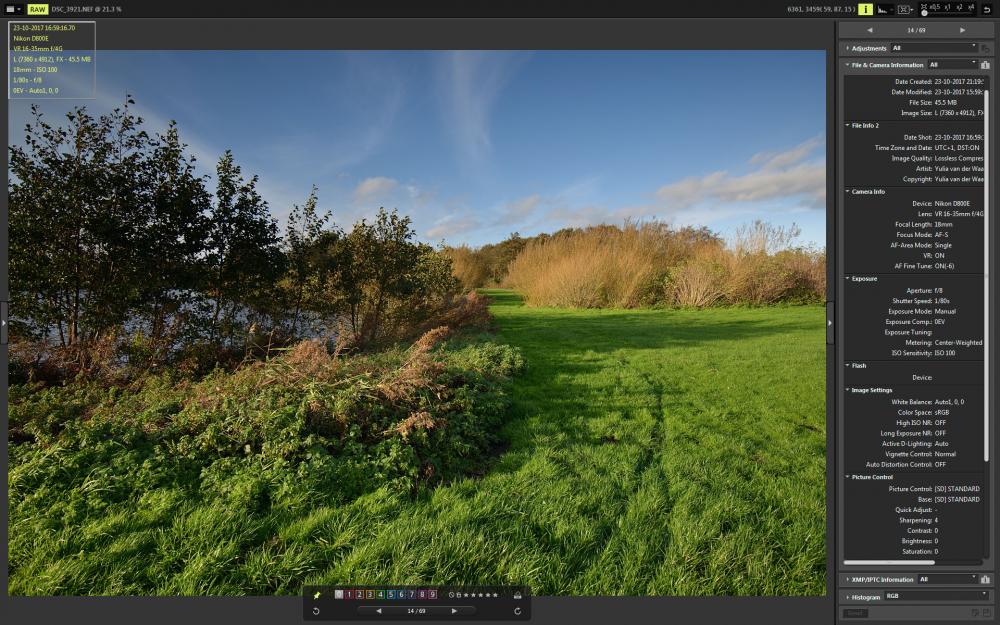
Task: Rotate image counterclockwise
Action: pos(316,611)
